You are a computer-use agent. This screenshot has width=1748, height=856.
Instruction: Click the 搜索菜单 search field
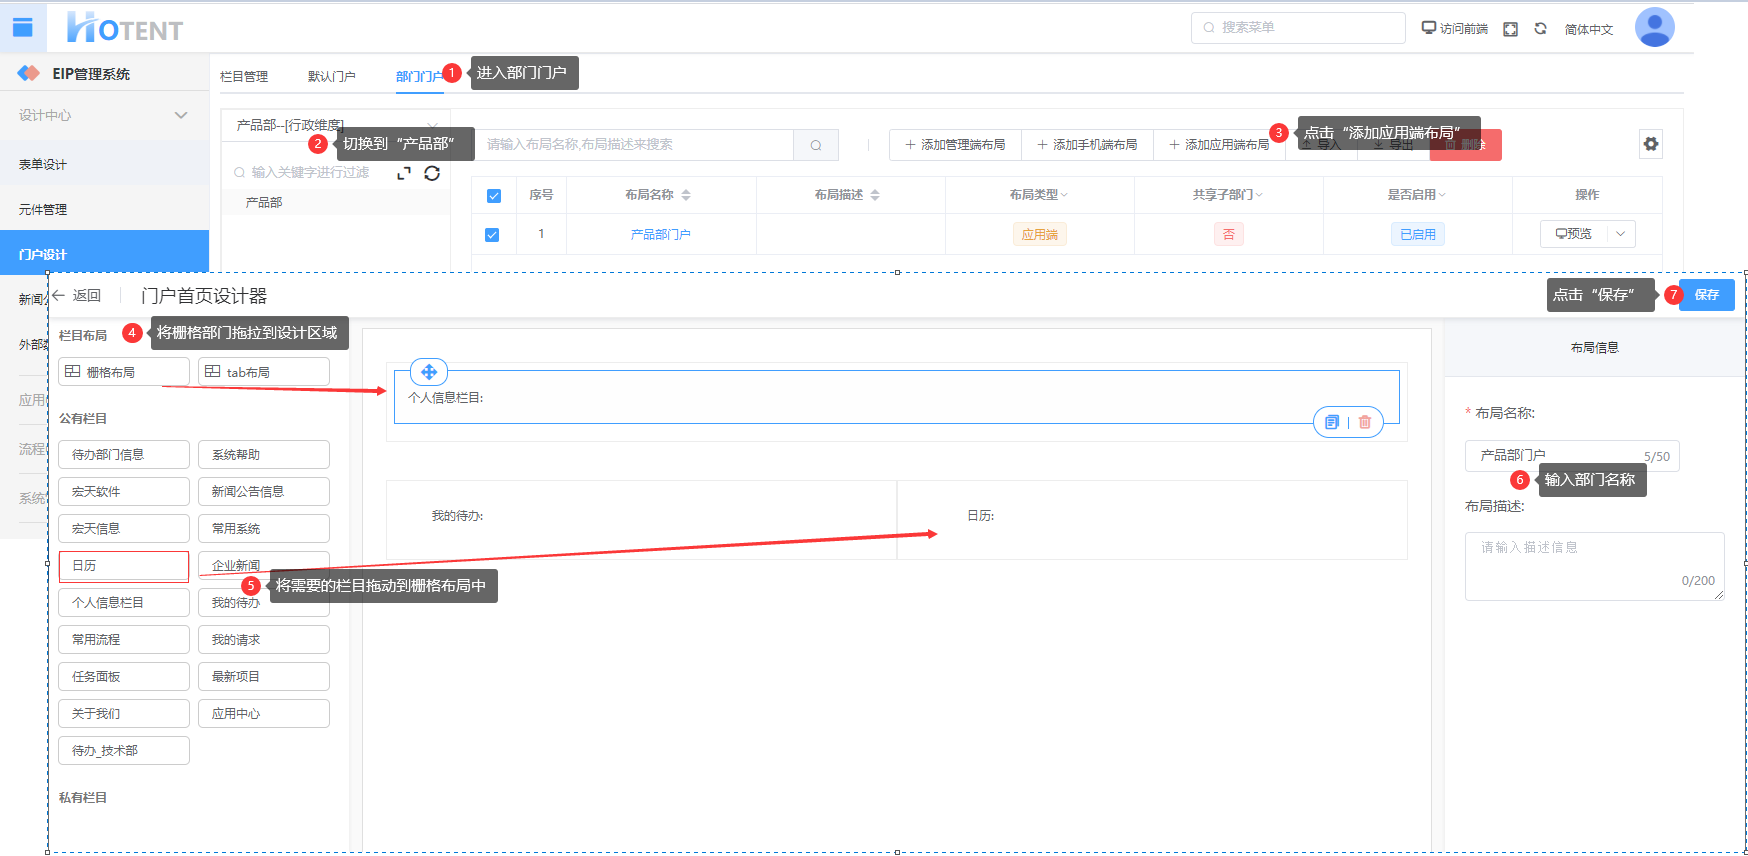[x=1298, y=28]
